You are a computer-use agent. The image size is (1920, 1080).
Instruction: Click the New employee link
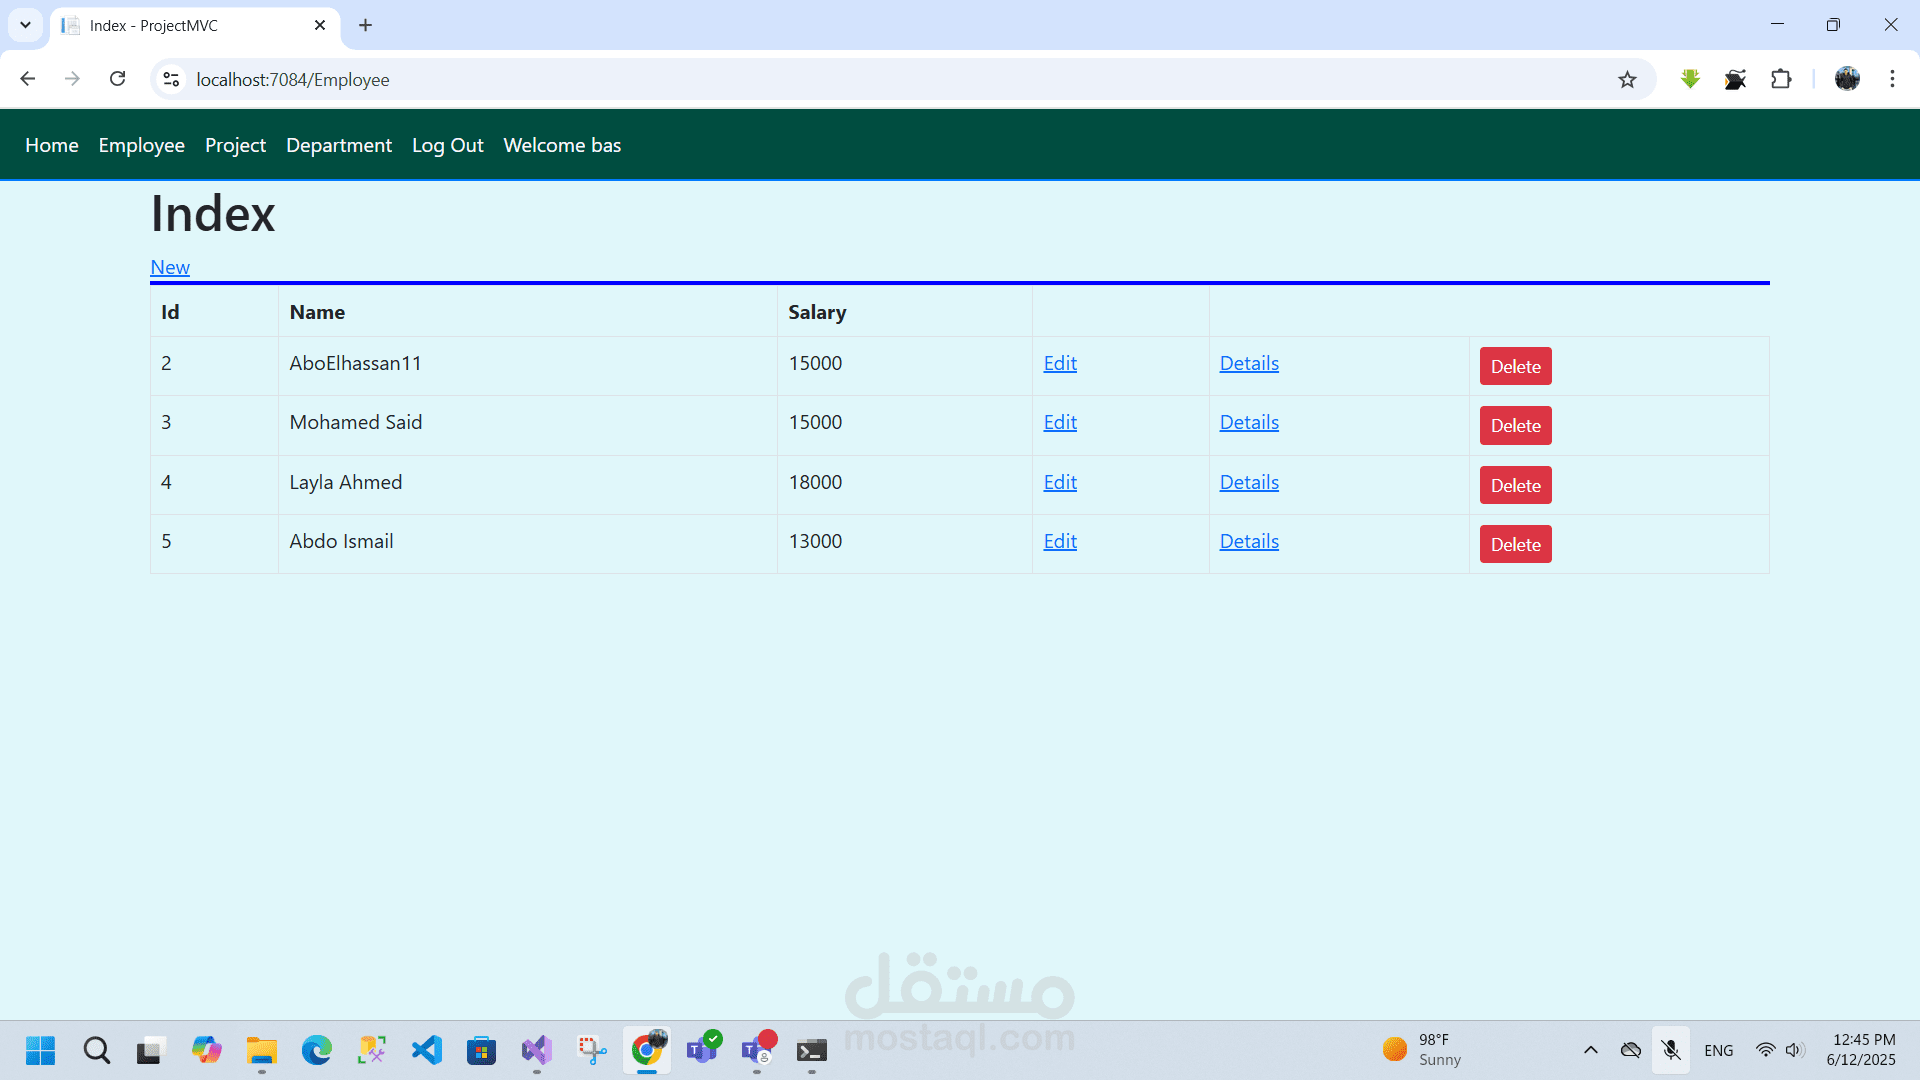170,267
